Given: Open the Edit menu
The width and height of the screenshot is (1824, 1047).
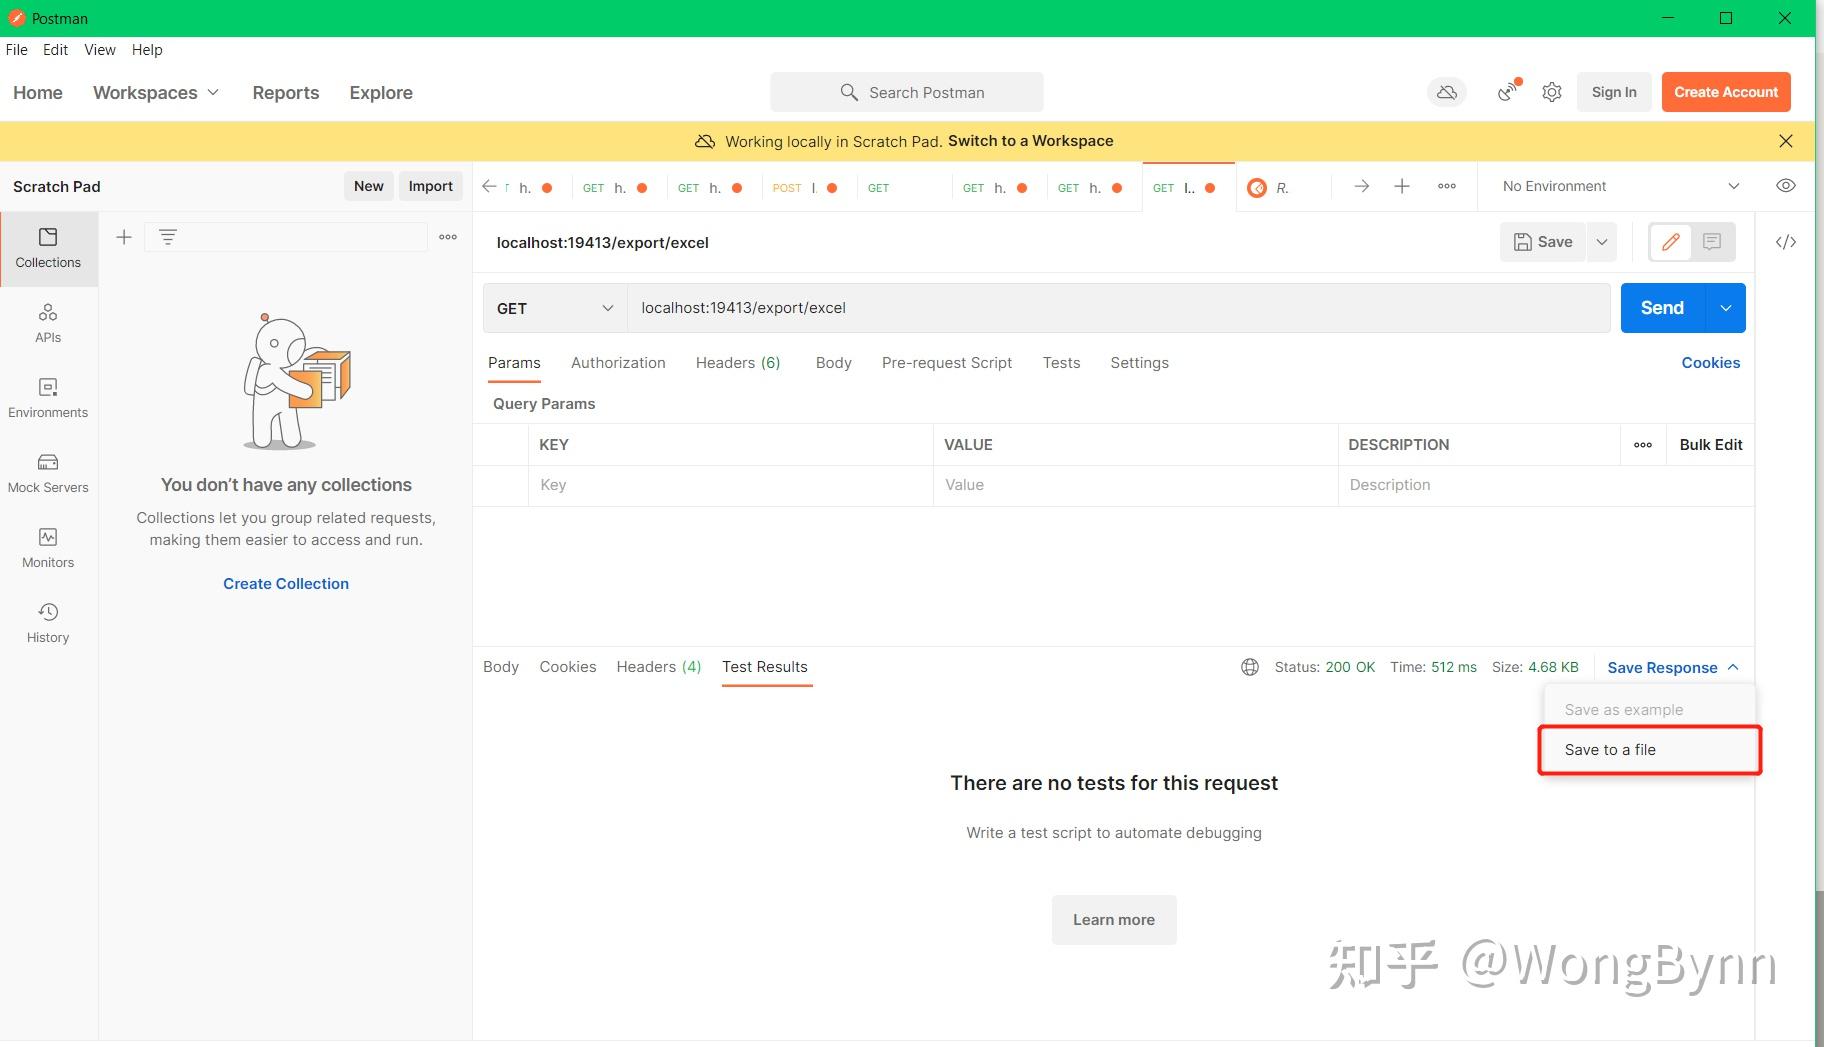Looking at the screenshot, I should click(55, 50).
